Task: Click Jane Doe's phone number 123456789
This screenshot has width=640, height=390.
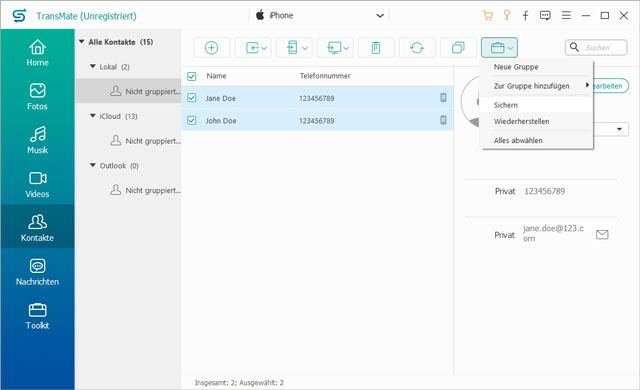Action: point(316,98)
